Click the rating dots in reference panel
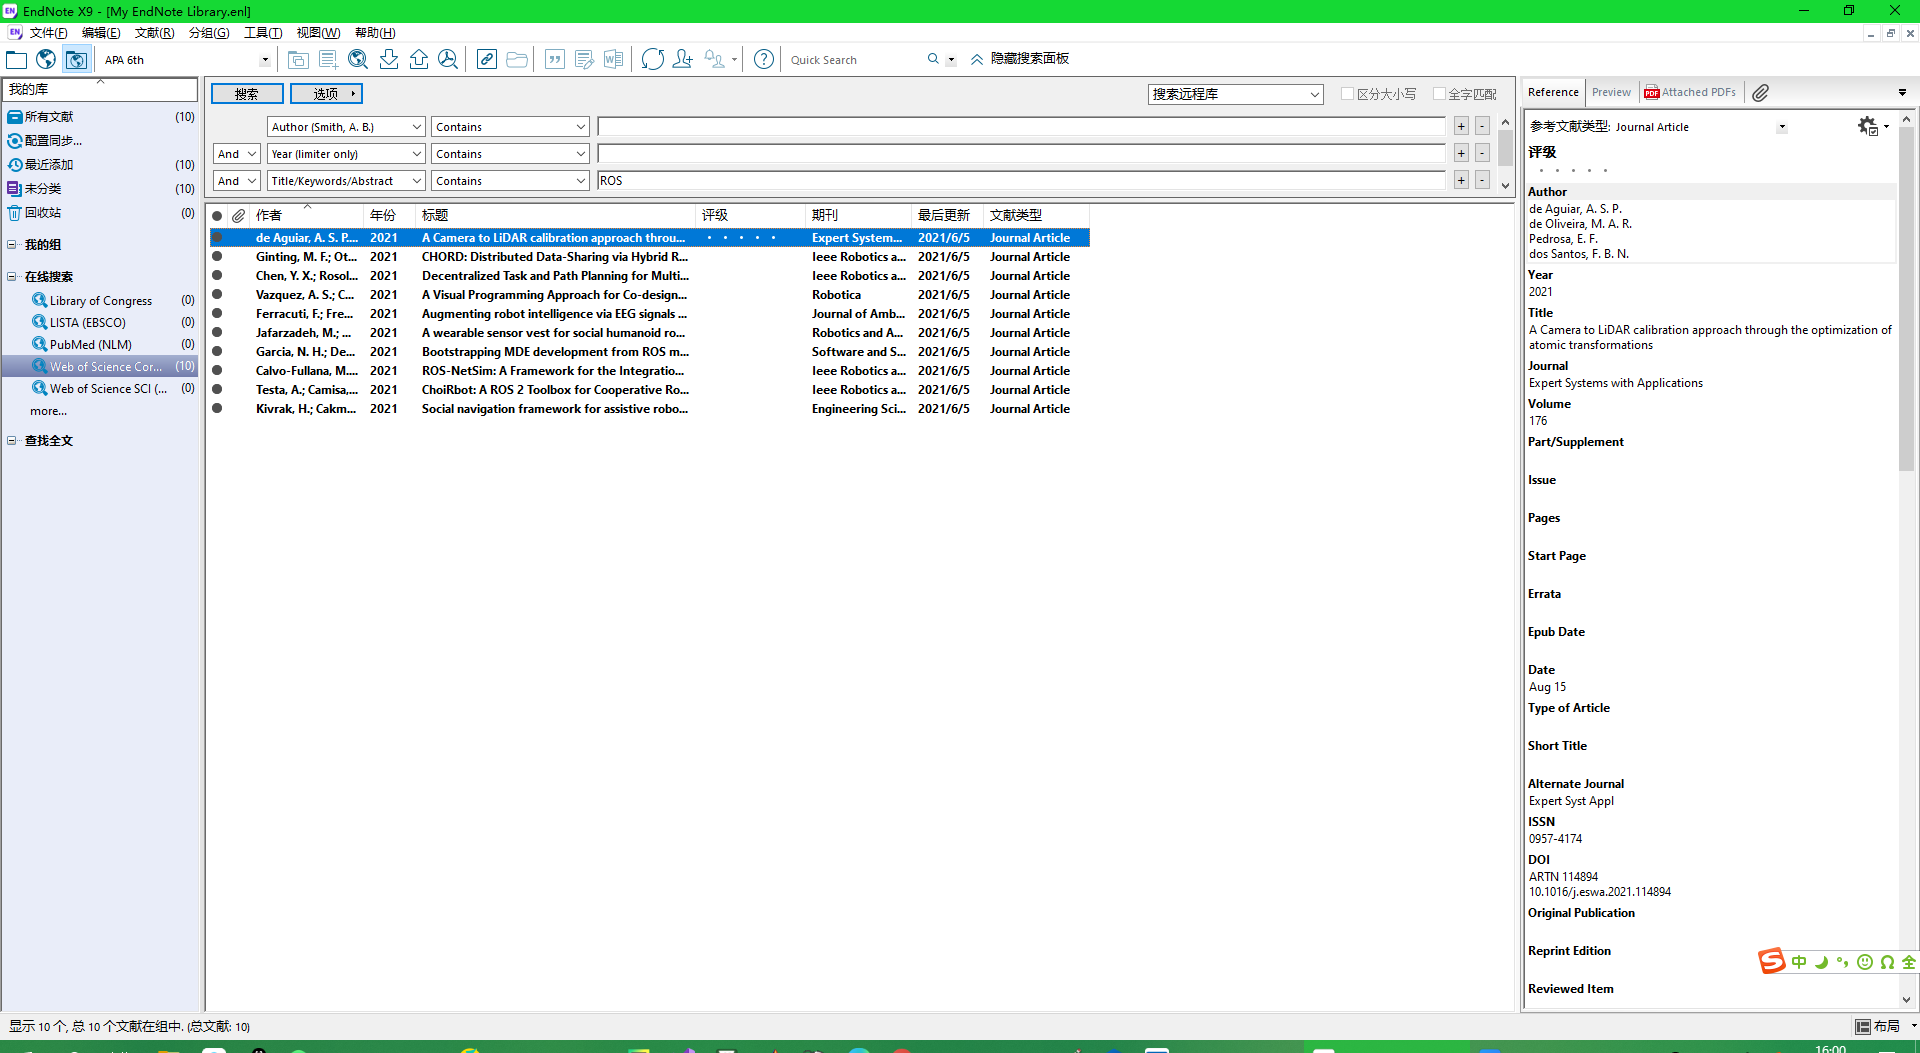 pos(1573,170)
